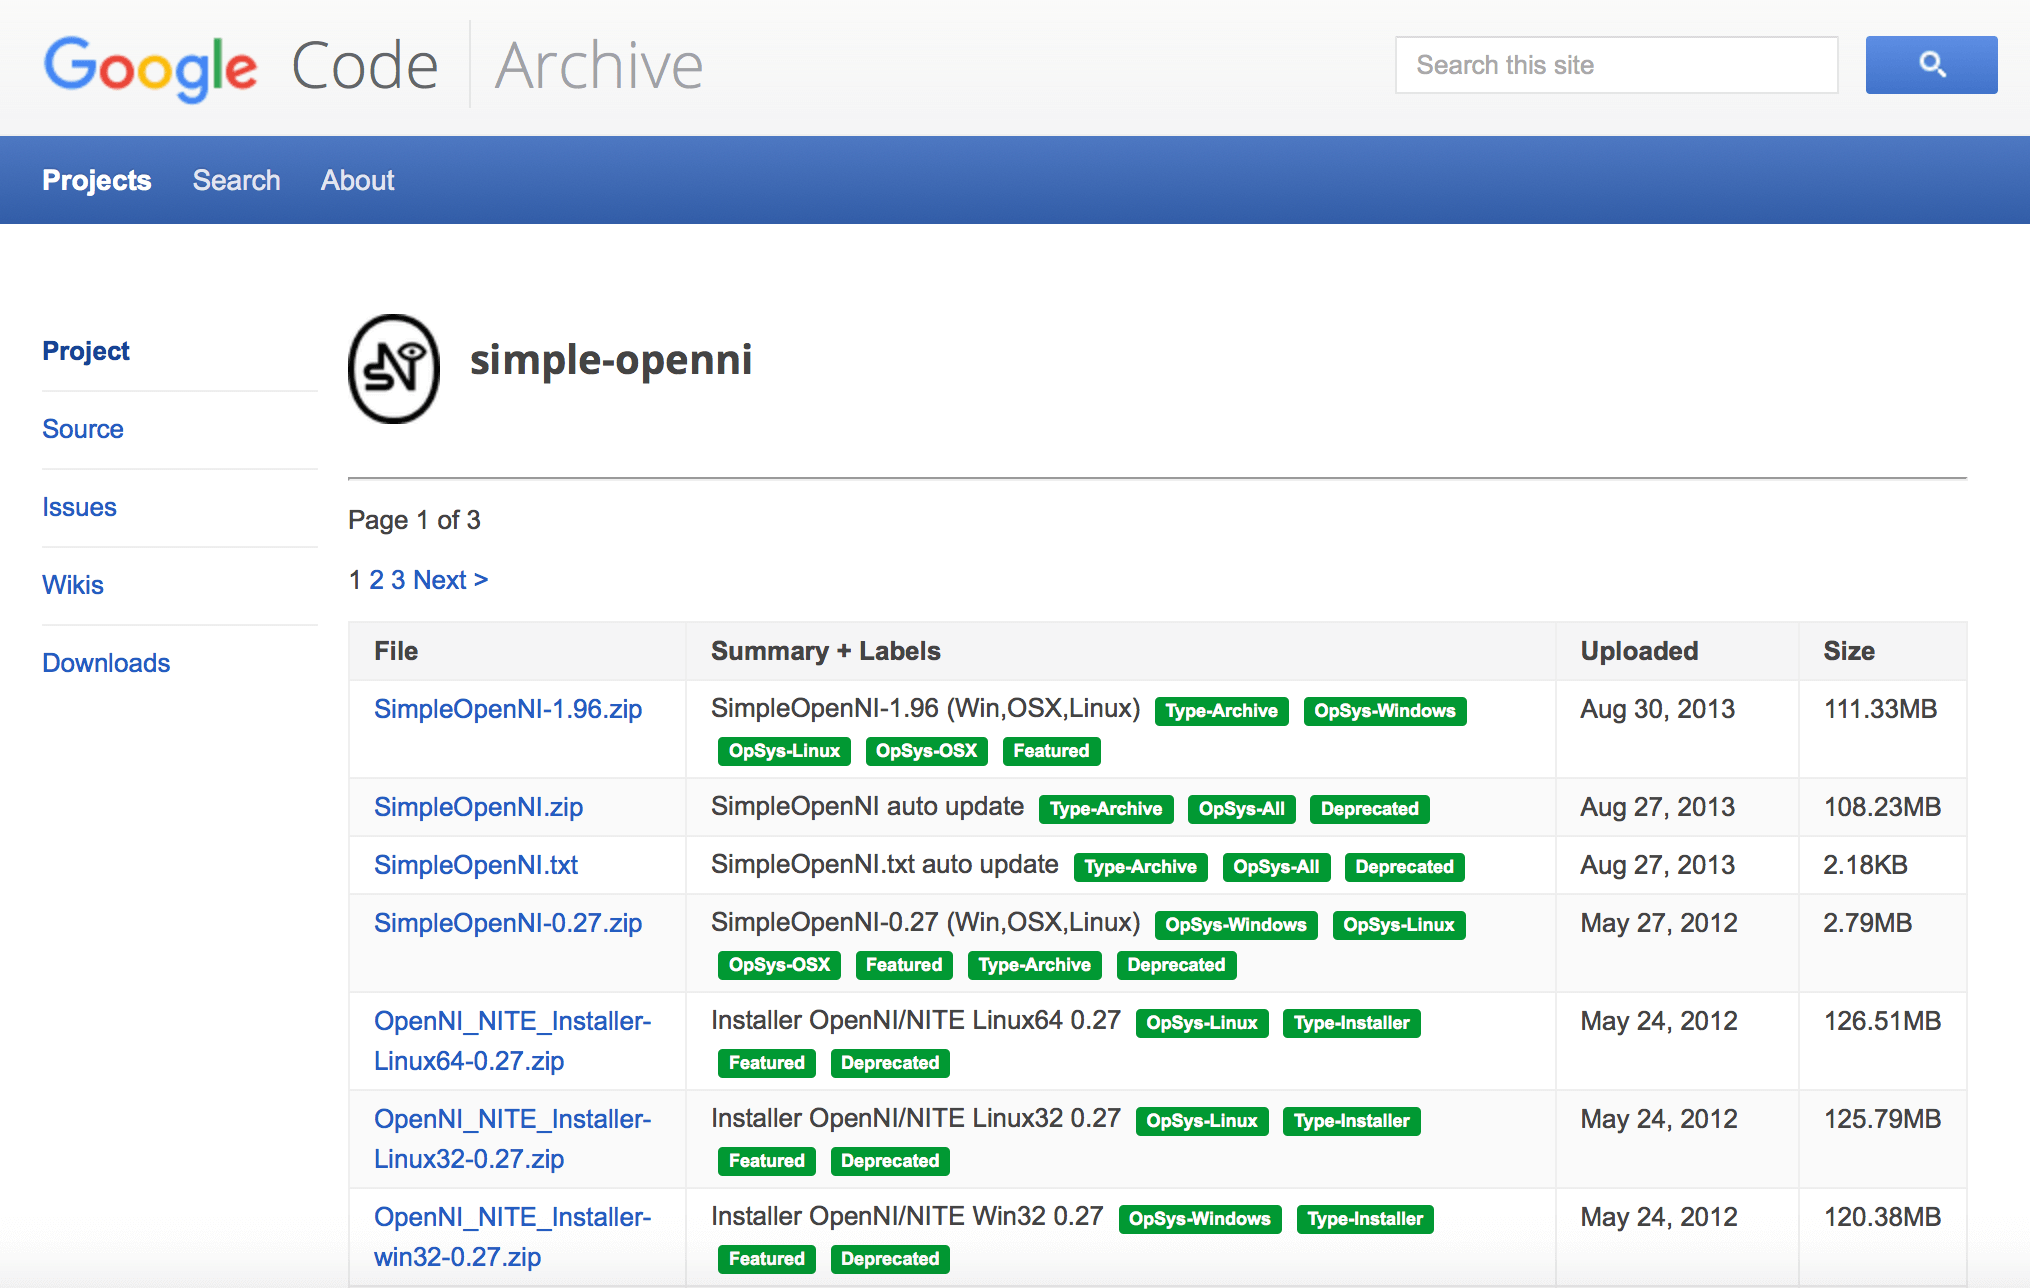Screen dimensions: 2030x1288
Task: Click Type-Archive label on SimpleOpenNI-0.27 row
Action: click(x=1034, y=965)
